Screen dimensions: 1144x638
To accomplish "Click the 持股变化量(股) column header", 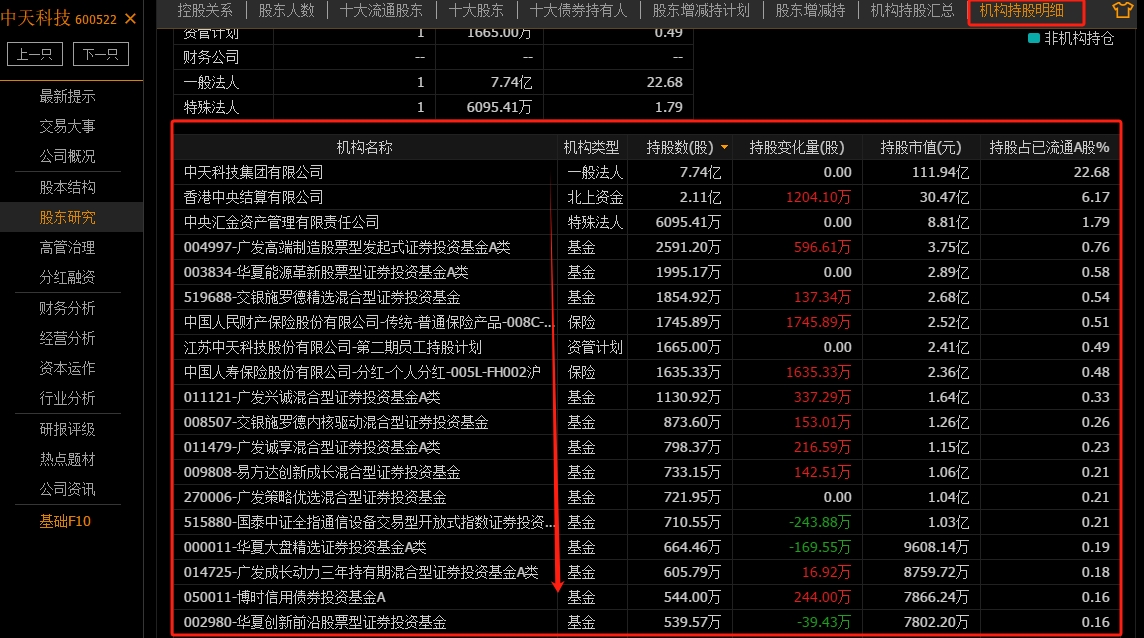I will pyautogui.click(x=797, y=147).
